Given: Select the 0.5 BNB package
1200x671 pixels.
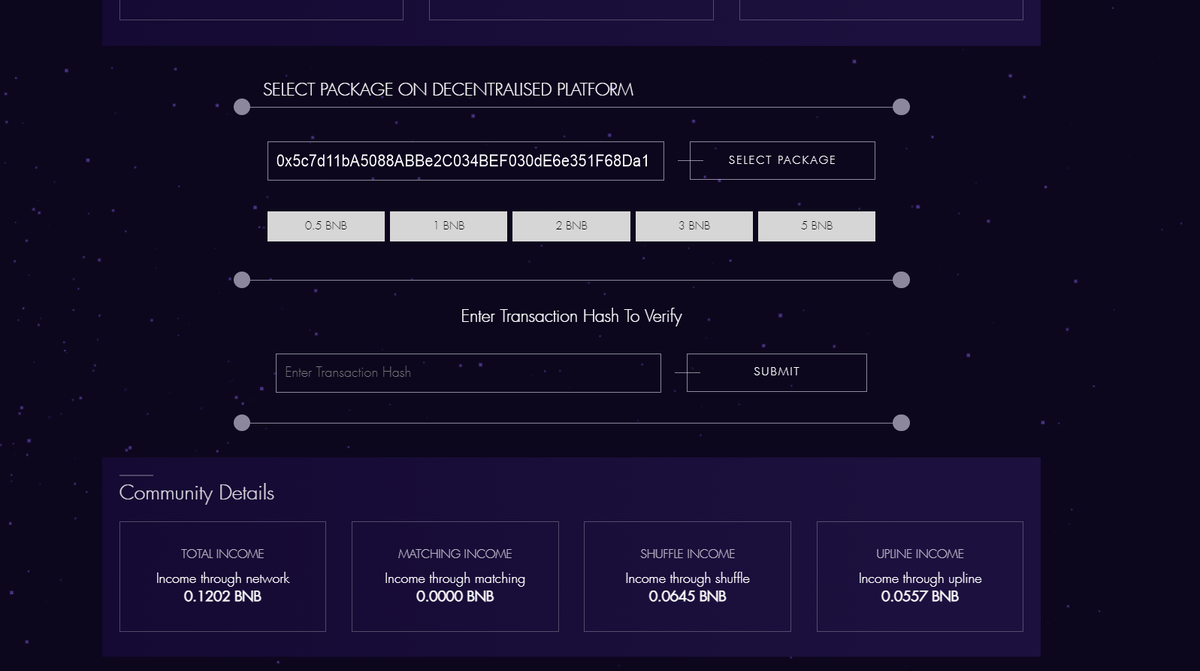Looking at the screenshot, I should pyautogui.click(x=325, y=226).
